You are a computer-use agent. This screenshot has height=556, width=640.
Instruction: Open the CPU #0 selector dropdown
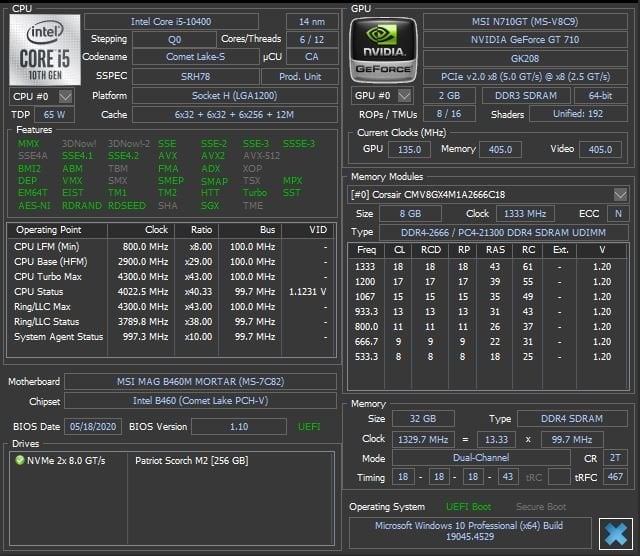pos(65,97)
